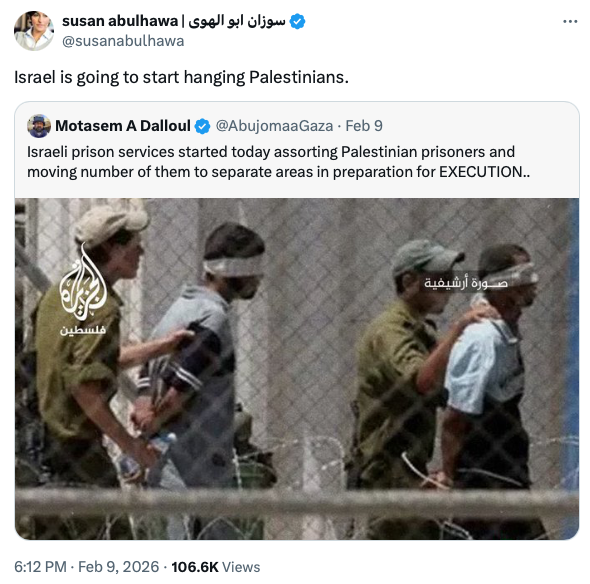
Task: Click the Al Jazeera logo watermark in the photo
Action: pyautogui.click(x=83, y=282)
